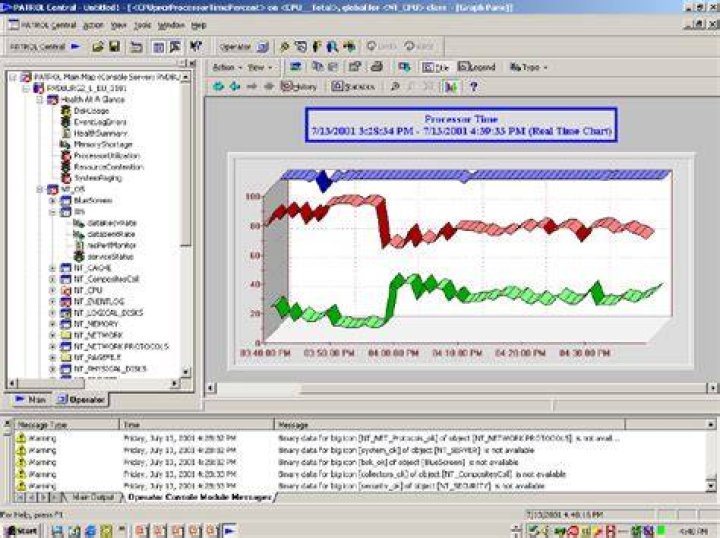Image resolution: width=720 pixels, height=538 pixels.
Task: Click the wand icon in main toolbar
Action: [284, 46]
